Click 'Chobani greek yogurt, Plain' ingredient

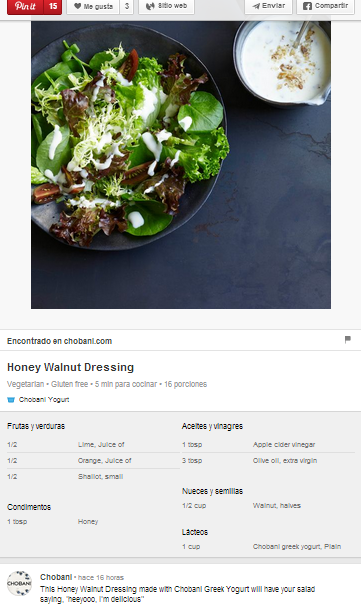point(297,546)
